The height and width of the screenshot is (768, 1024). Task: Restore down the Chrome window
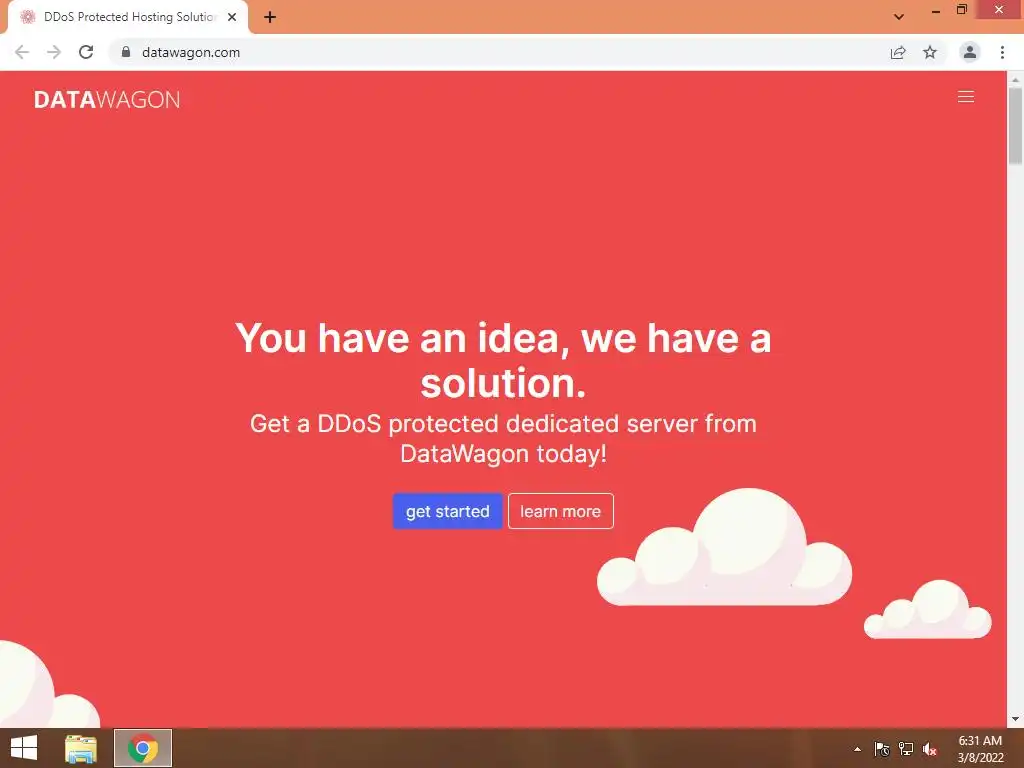click(961, 10)
